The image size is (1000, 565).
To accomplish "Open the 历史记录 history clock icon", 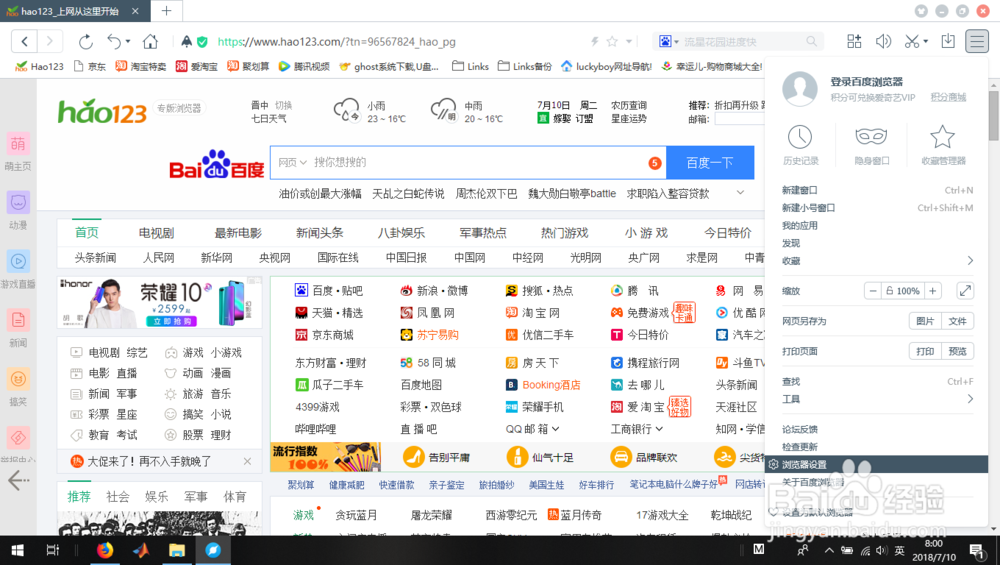I will pyautogui.click(x=800, y=136).
